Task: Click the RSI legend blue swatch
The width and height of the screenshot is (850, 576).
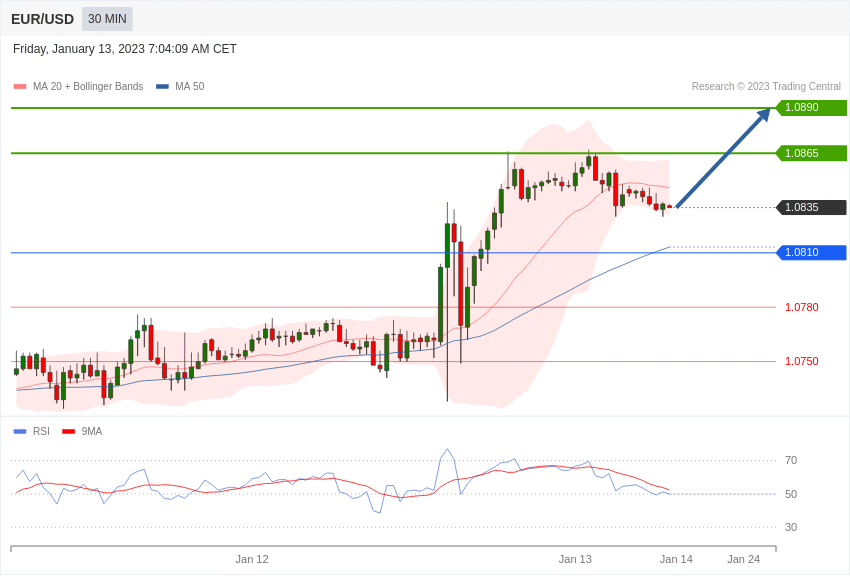Action: pyautogui.click(x=20, y=431)
